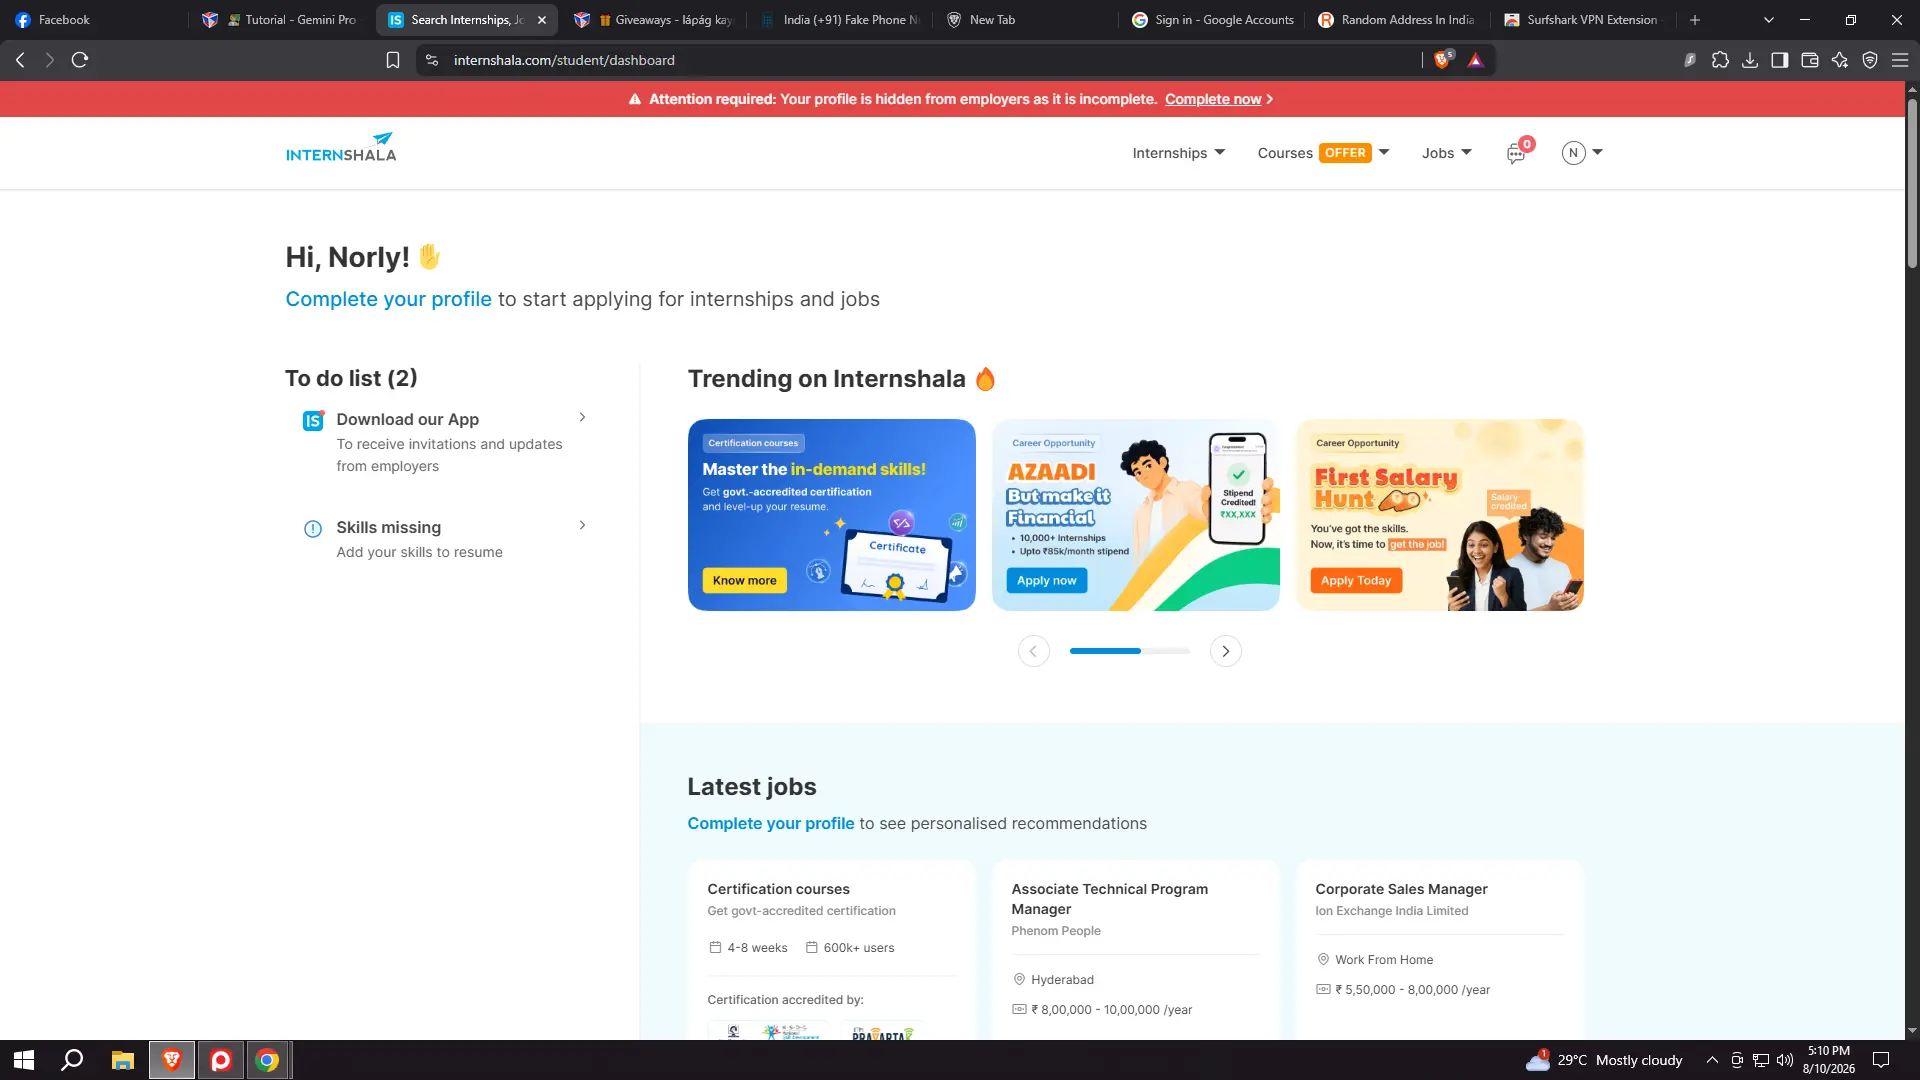Go back to previous page
This screenshot has width=1920, height=1080.
click(x=20, y=60)
